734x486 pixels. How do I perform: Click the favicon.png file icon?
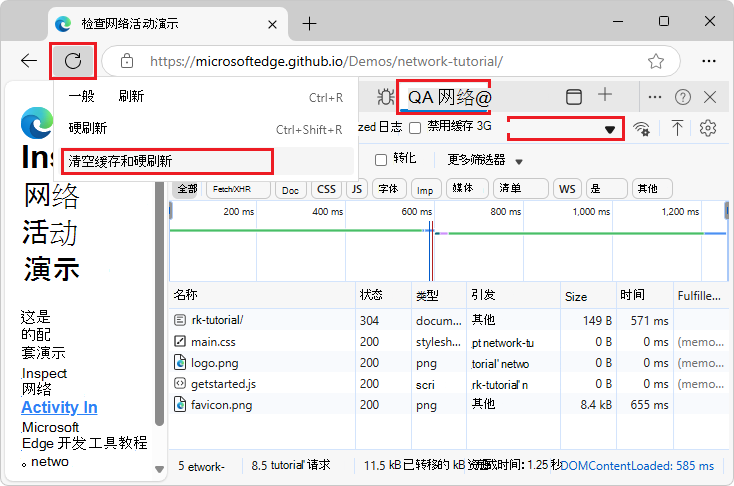coord(180,405)
